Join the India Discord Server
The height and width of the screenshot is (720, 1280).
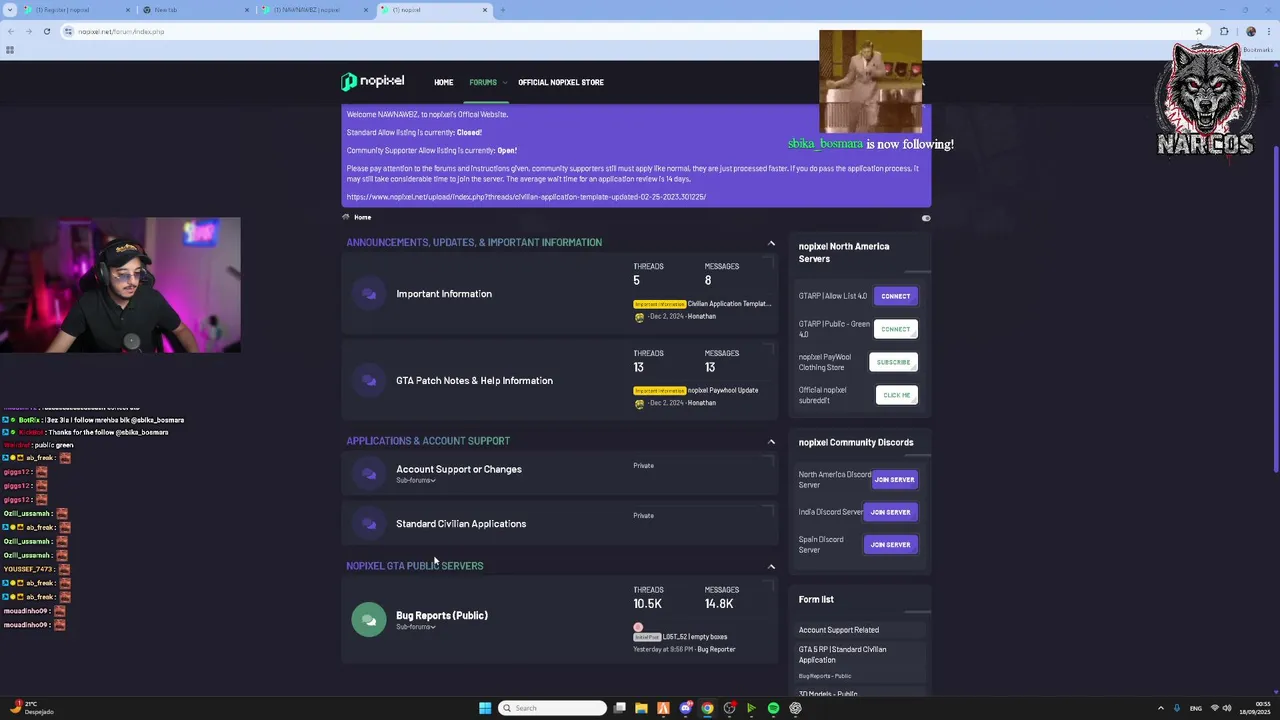890,512
